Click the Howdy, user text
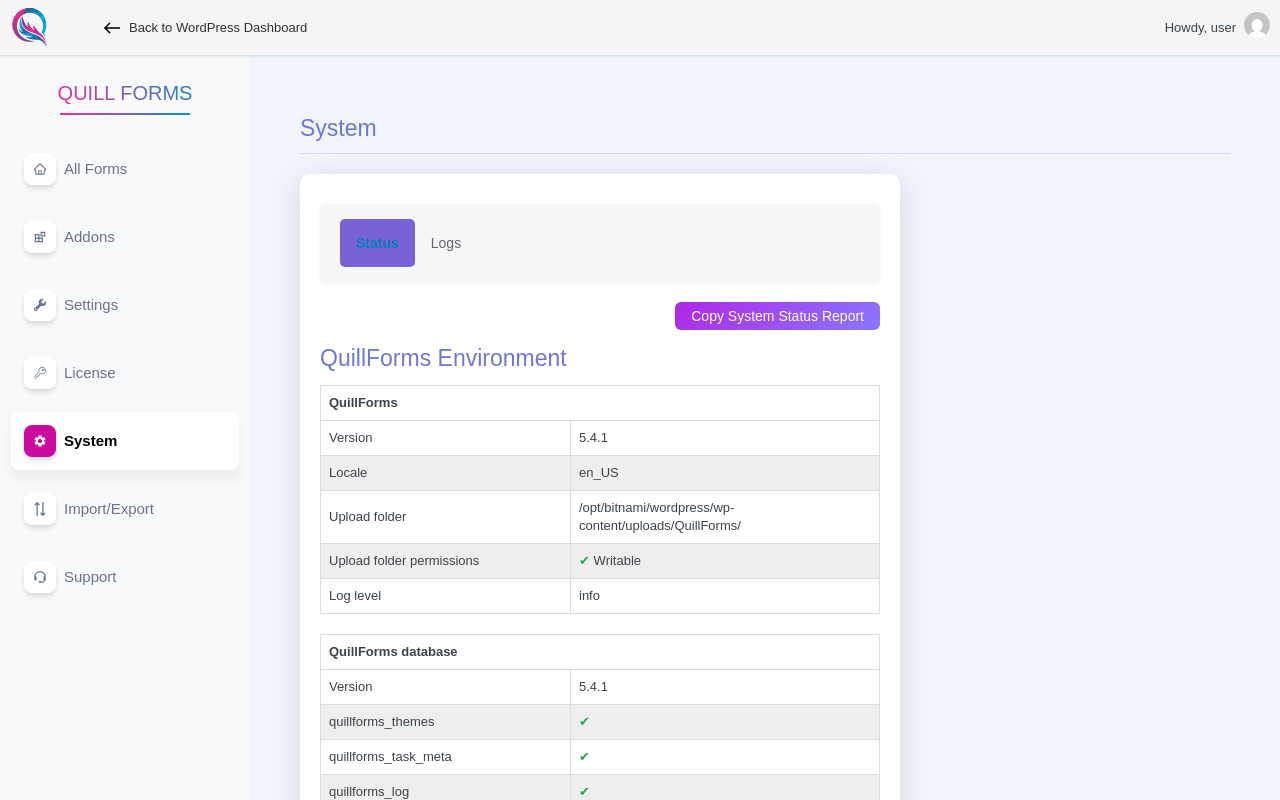The width and height of the screenshot is (1280, 800). 1199,28
